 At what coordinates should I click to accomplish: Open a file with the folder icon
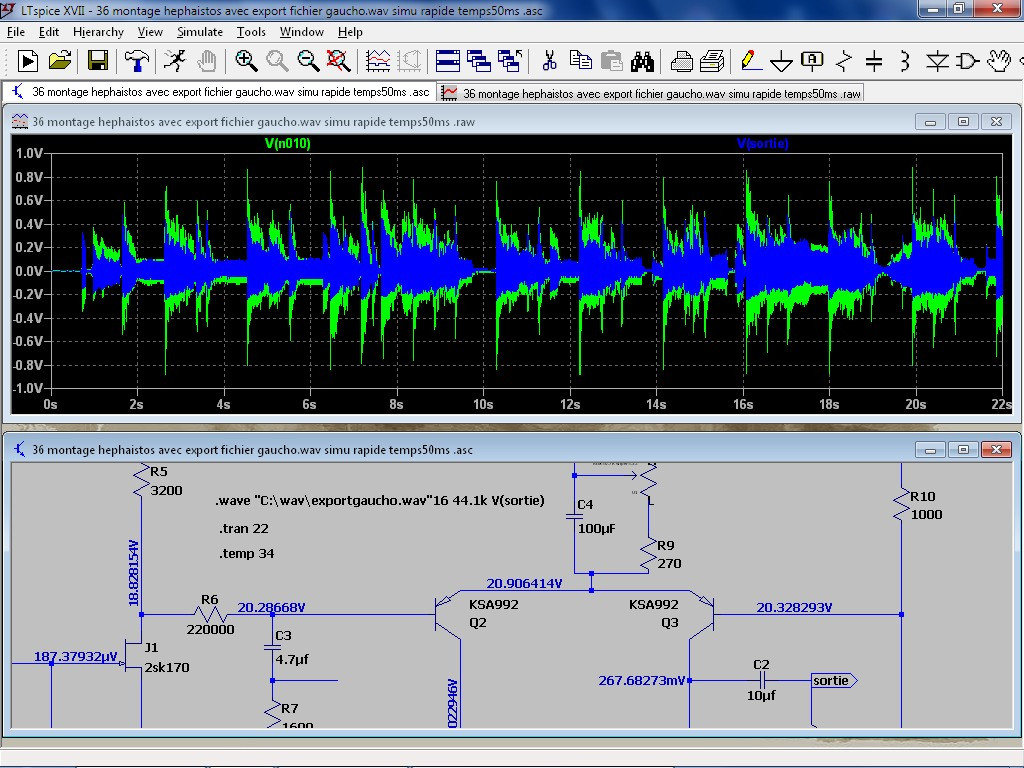pos(60,62)
